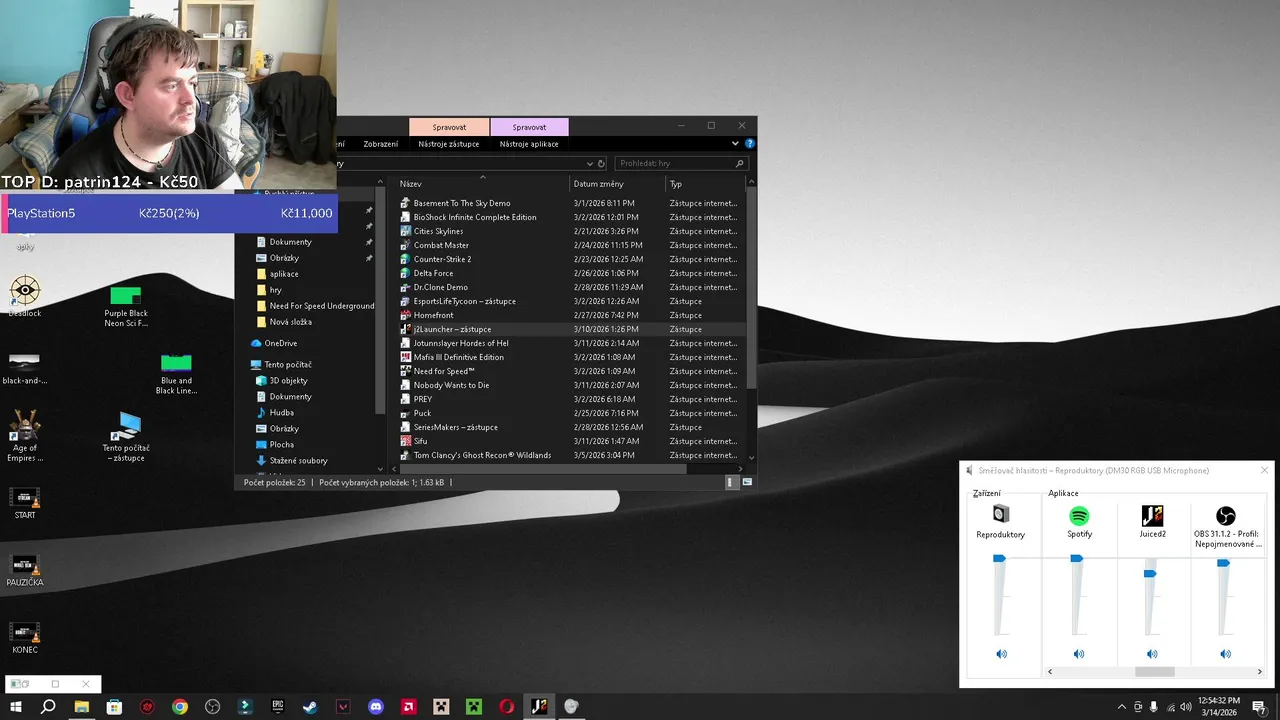Mute Reproduktory device in mixer
Screen dimensions: 1280x720
(1001, 654)
